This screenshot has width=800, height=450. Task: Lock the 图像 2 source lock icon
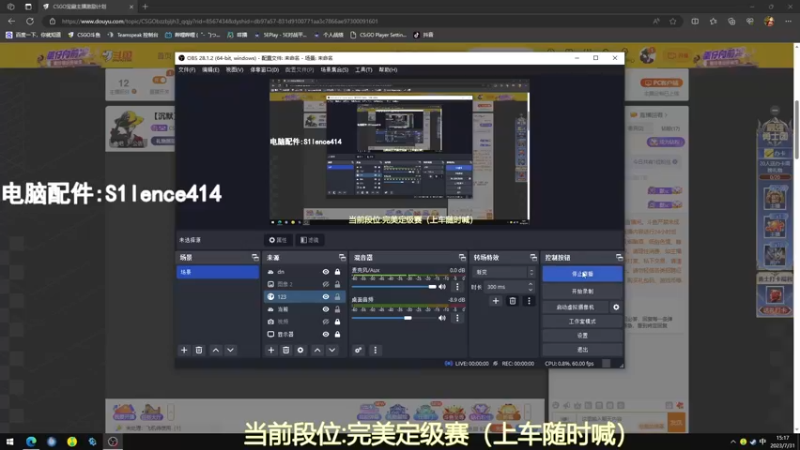tap(337, 284)
